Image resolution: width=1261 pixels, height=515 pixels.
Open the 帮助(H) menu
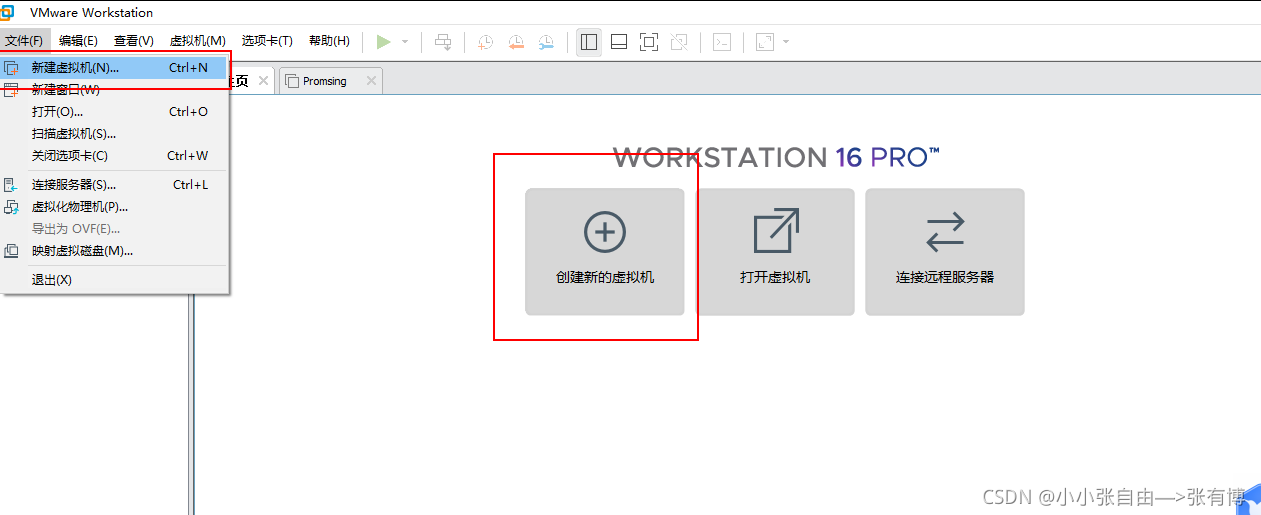coord(329,41)
